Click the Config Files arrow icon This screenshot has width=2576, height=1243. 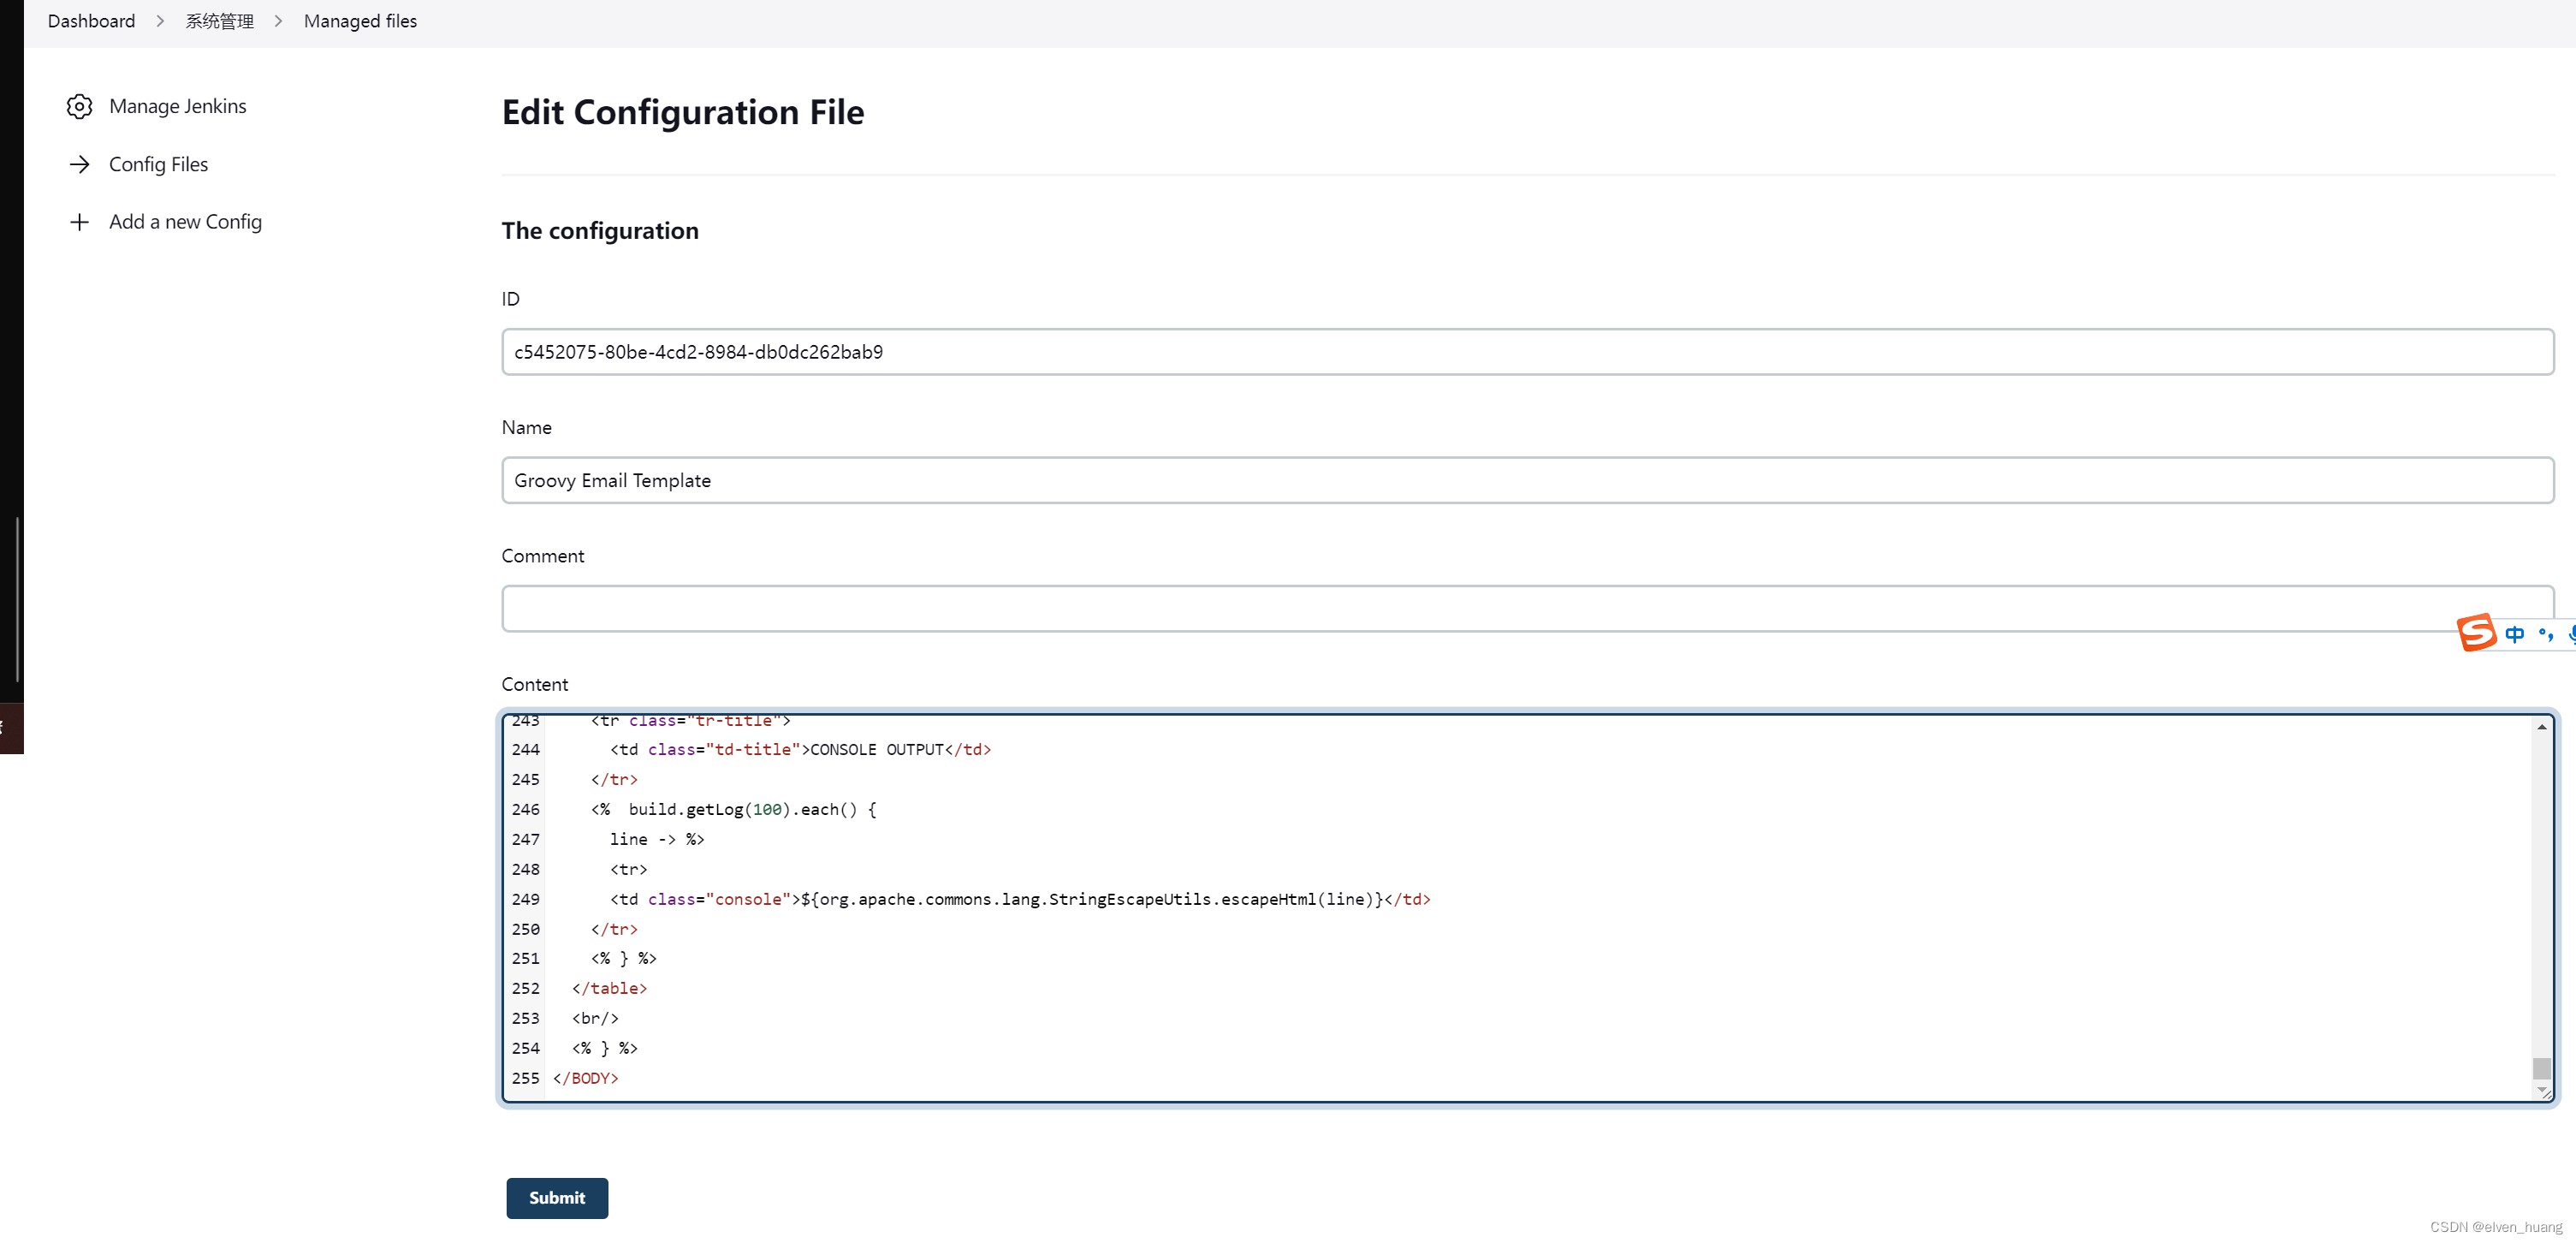click(79, 164)
